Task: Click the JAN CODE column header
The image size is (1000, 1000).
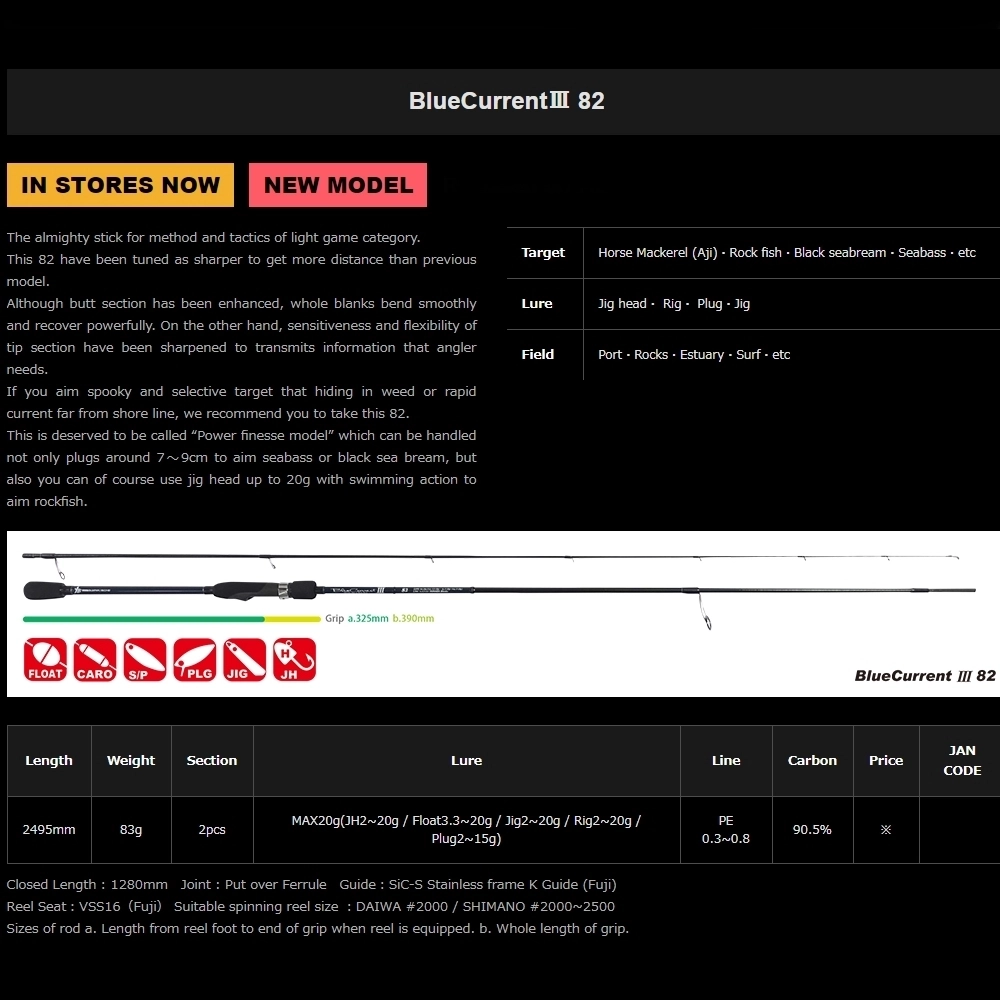Action: [962, 760]
